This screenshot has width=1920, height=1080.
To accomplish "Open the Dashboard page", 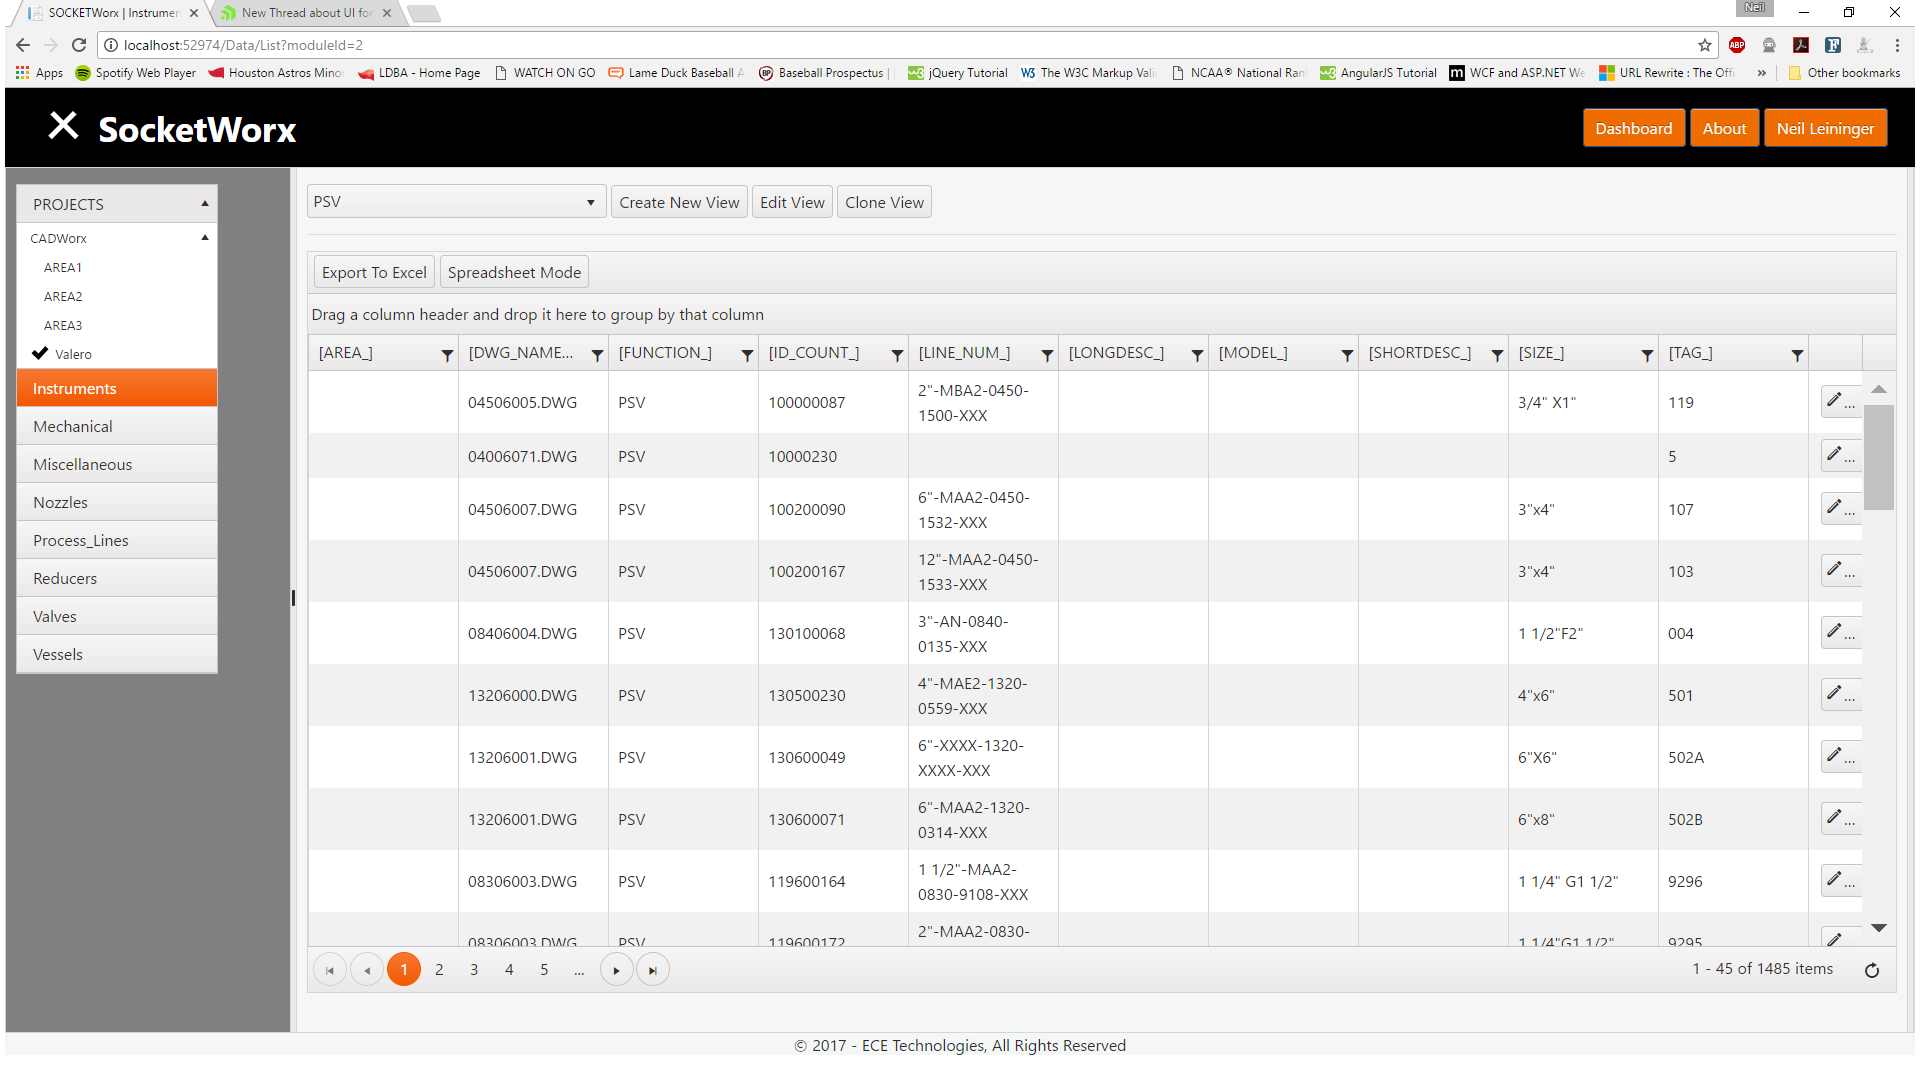I will coord(1633,128).
